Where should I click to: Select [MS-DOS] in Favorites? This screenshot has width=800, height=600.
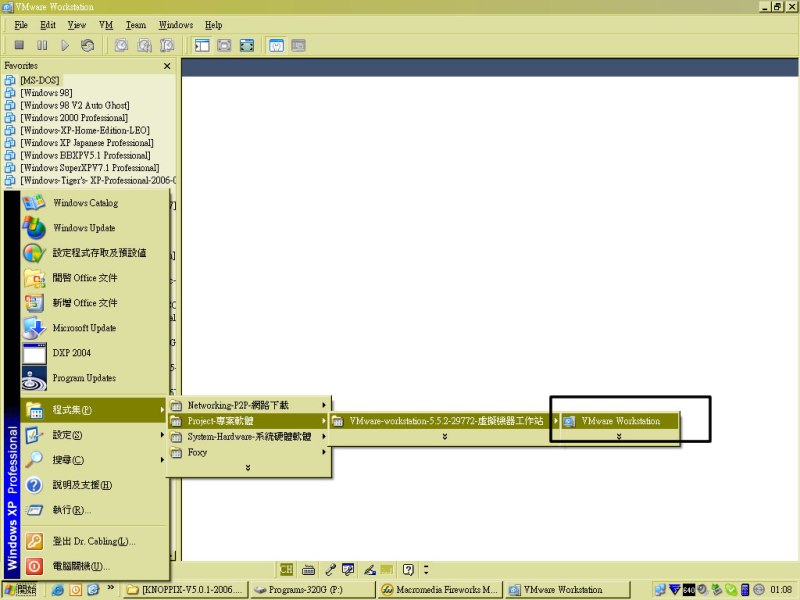(40, 80)
